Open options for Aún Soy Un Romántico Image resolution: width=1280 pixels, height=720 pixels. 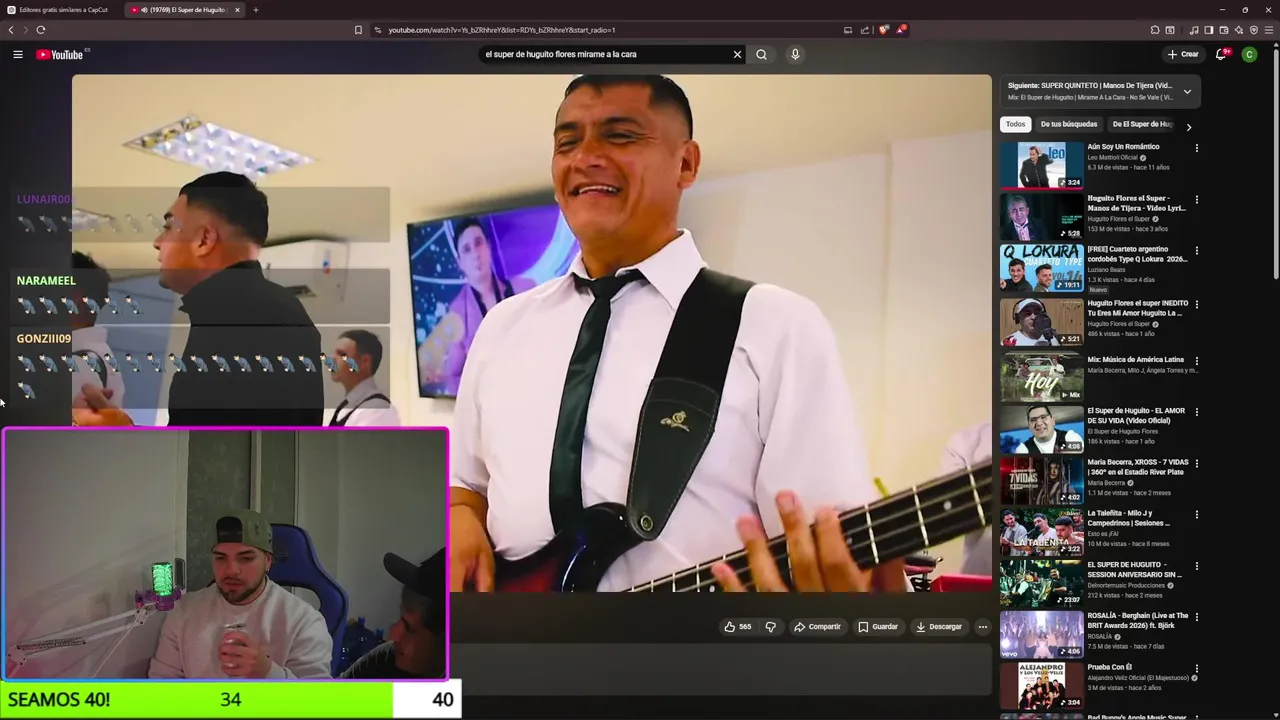1196,148
